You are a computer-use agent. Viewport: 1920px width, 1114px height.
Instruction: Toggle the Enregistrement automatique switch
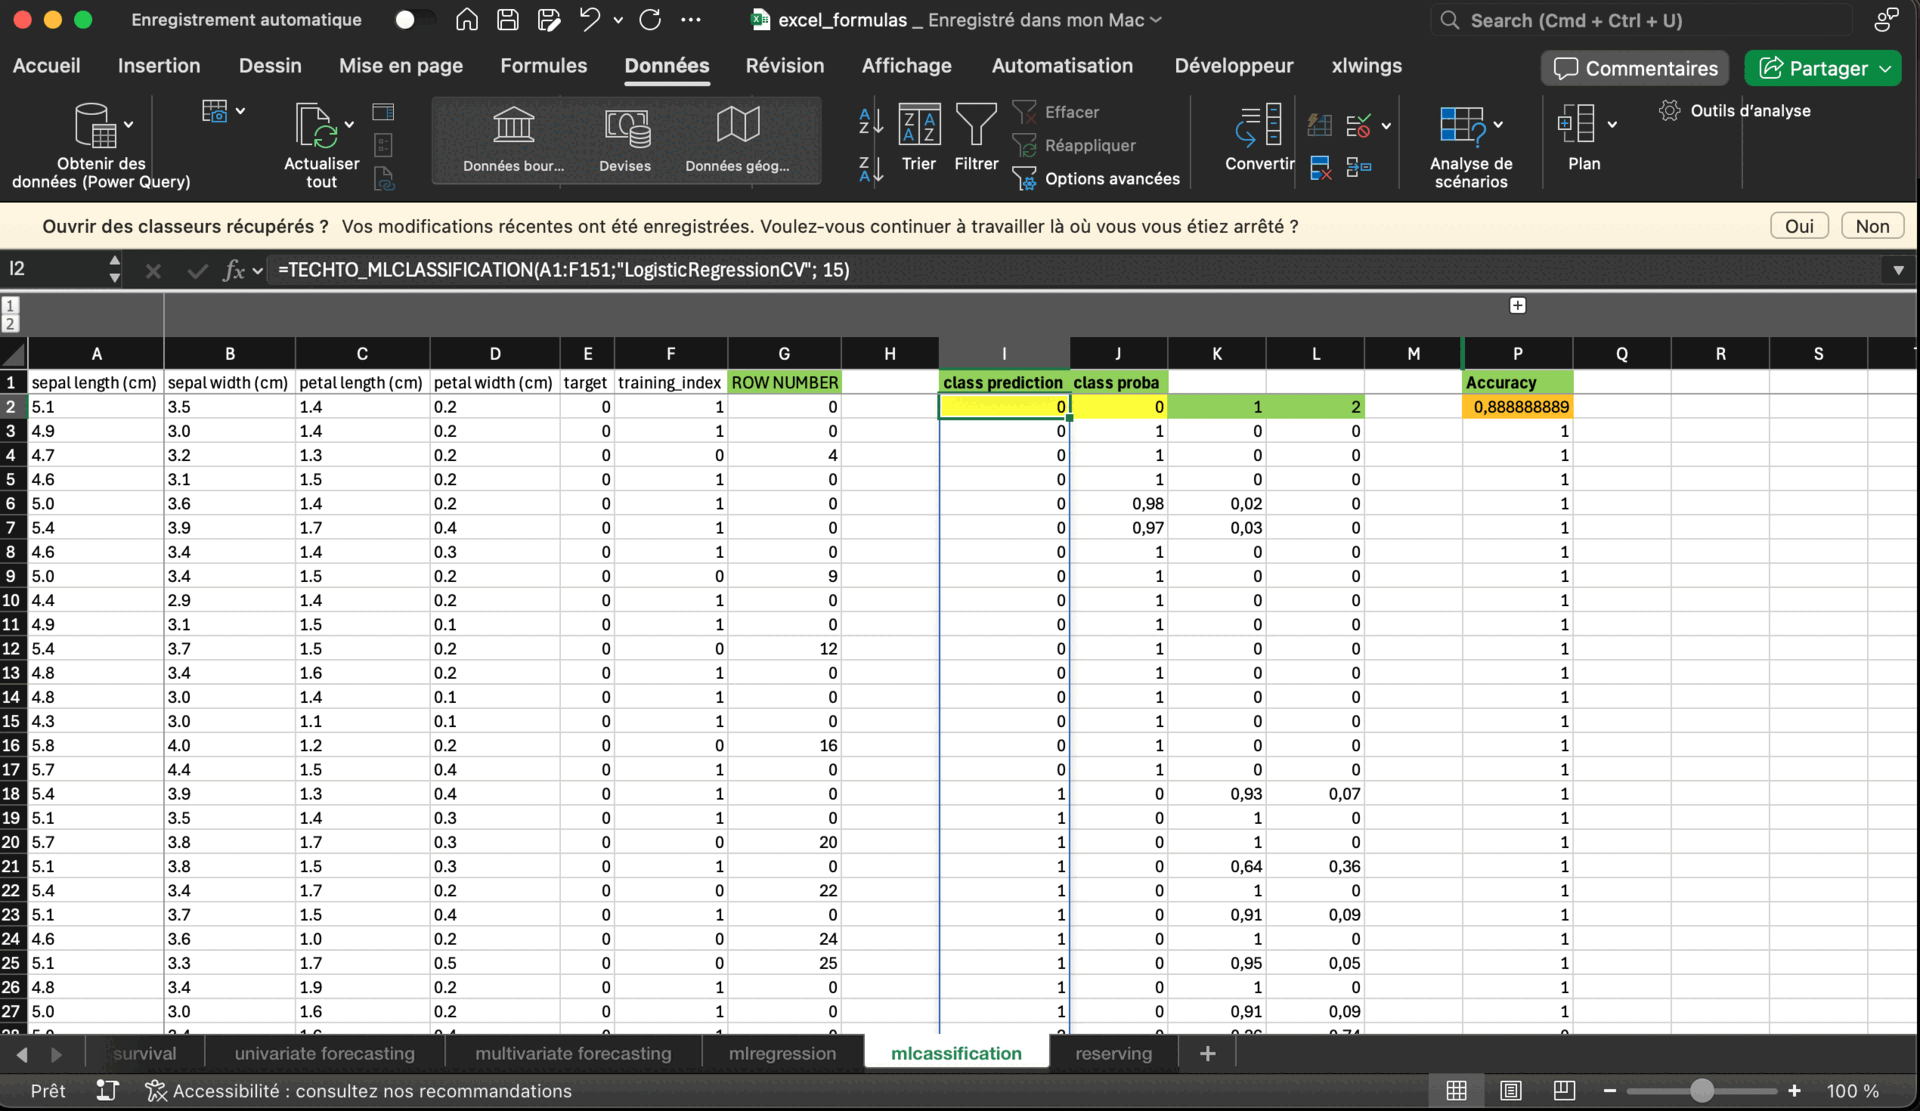(413, 20)
